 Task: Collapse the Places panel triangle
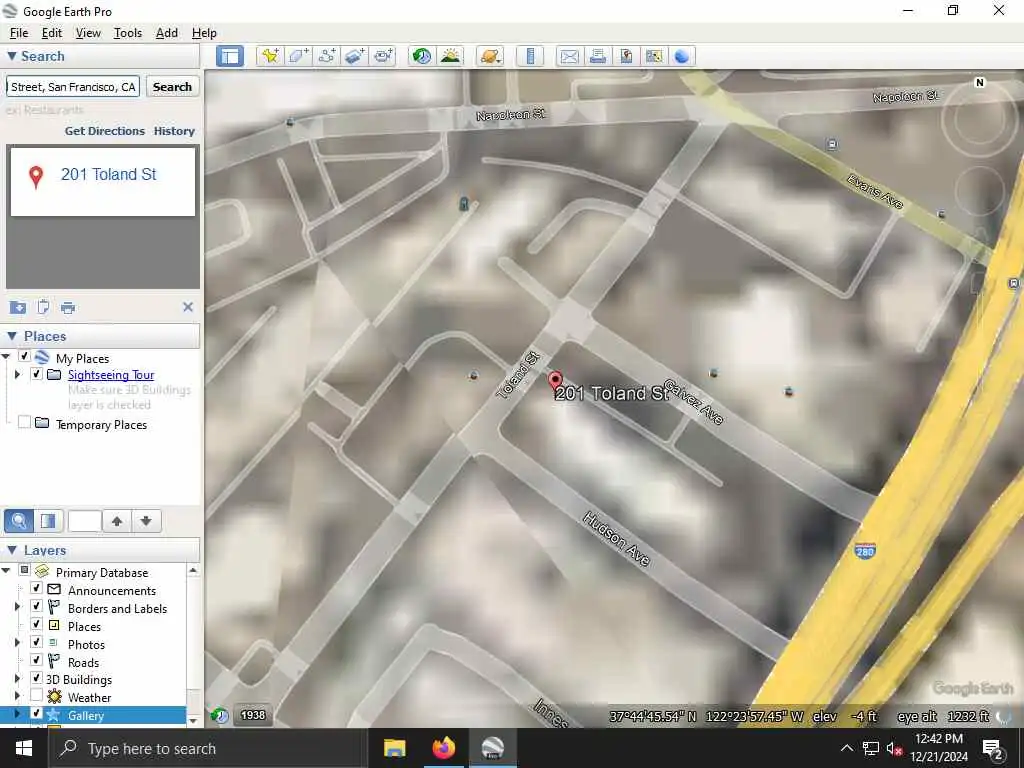11,336
